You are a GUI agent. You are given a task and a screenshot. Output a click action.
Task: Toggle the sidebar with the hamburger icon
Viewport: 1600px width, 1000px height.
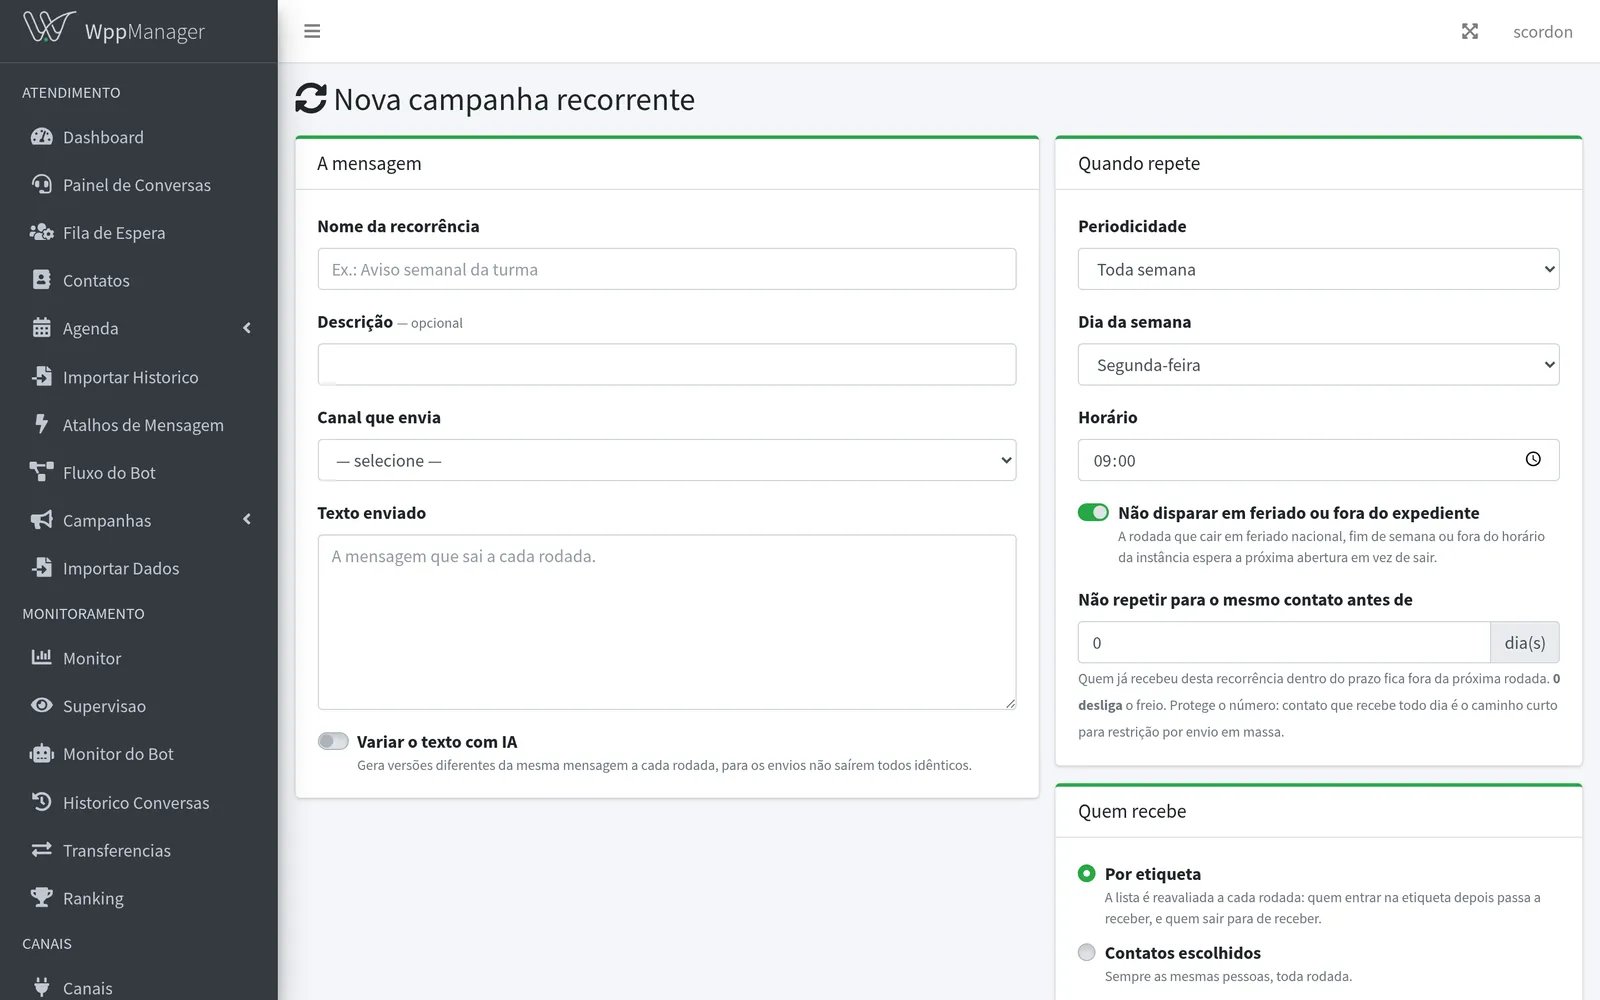point(312,31)
